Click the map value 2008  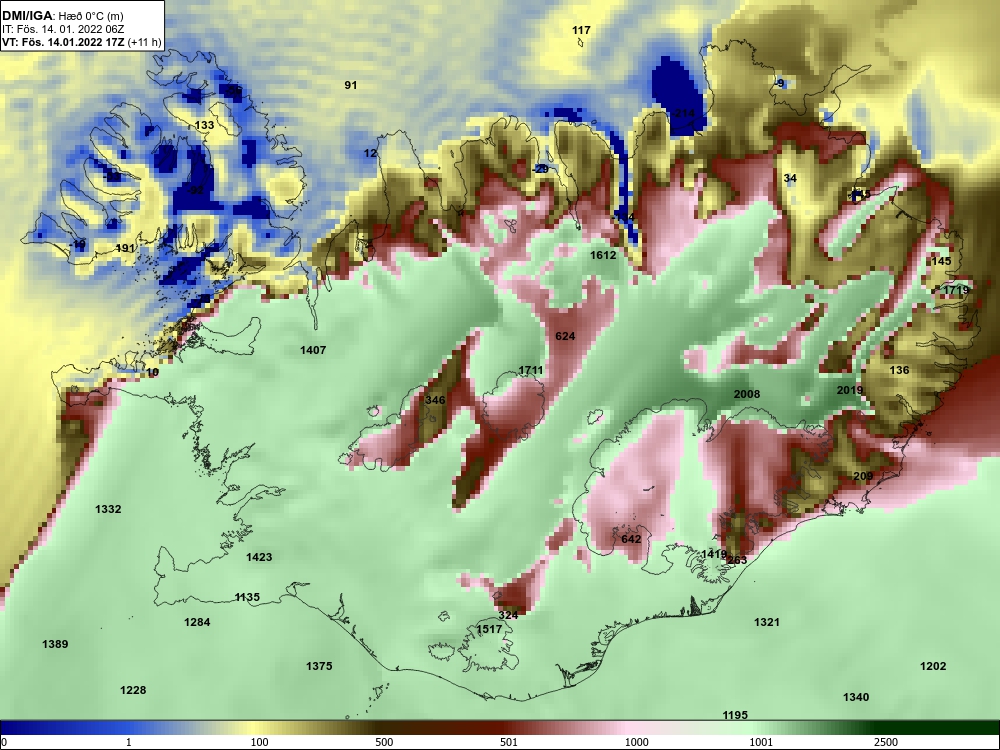[x=747, y=394]
